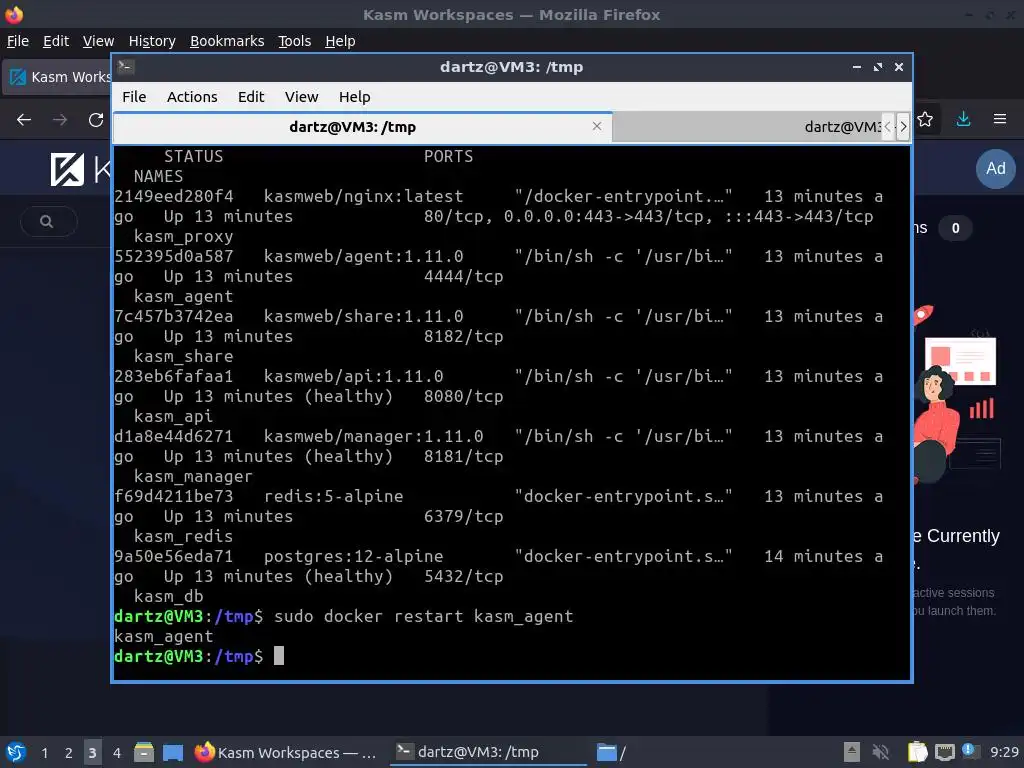This screenshot has width=1024, height=768.
Task: Switch to the second dartz@VM3 terminal tab
Action: point(748,127)
